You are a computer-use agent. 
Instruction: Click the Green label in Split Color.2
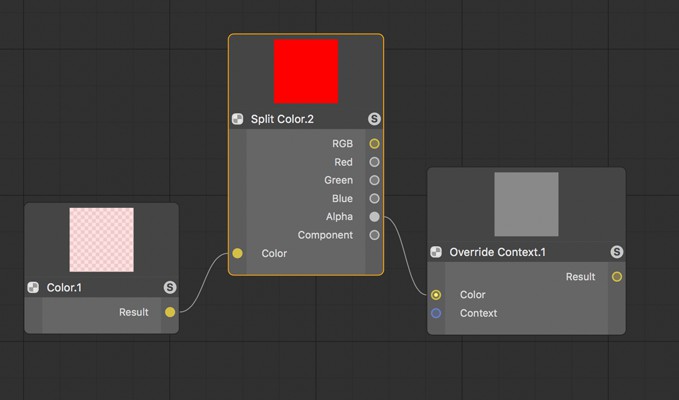(339, 180)
